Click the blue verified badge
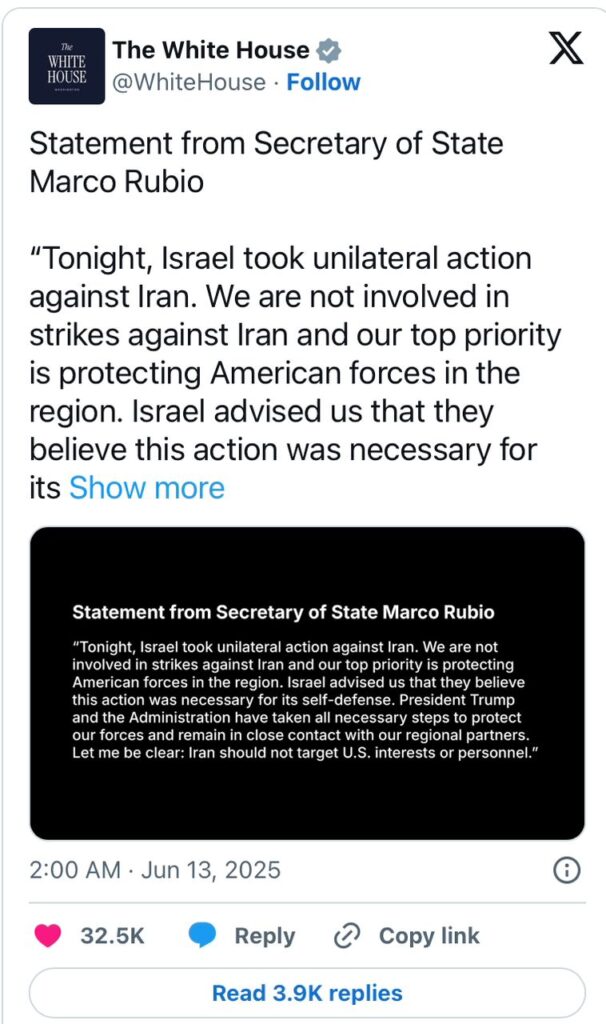This screenshot has height=1024, width=606. tap(328, 50)
